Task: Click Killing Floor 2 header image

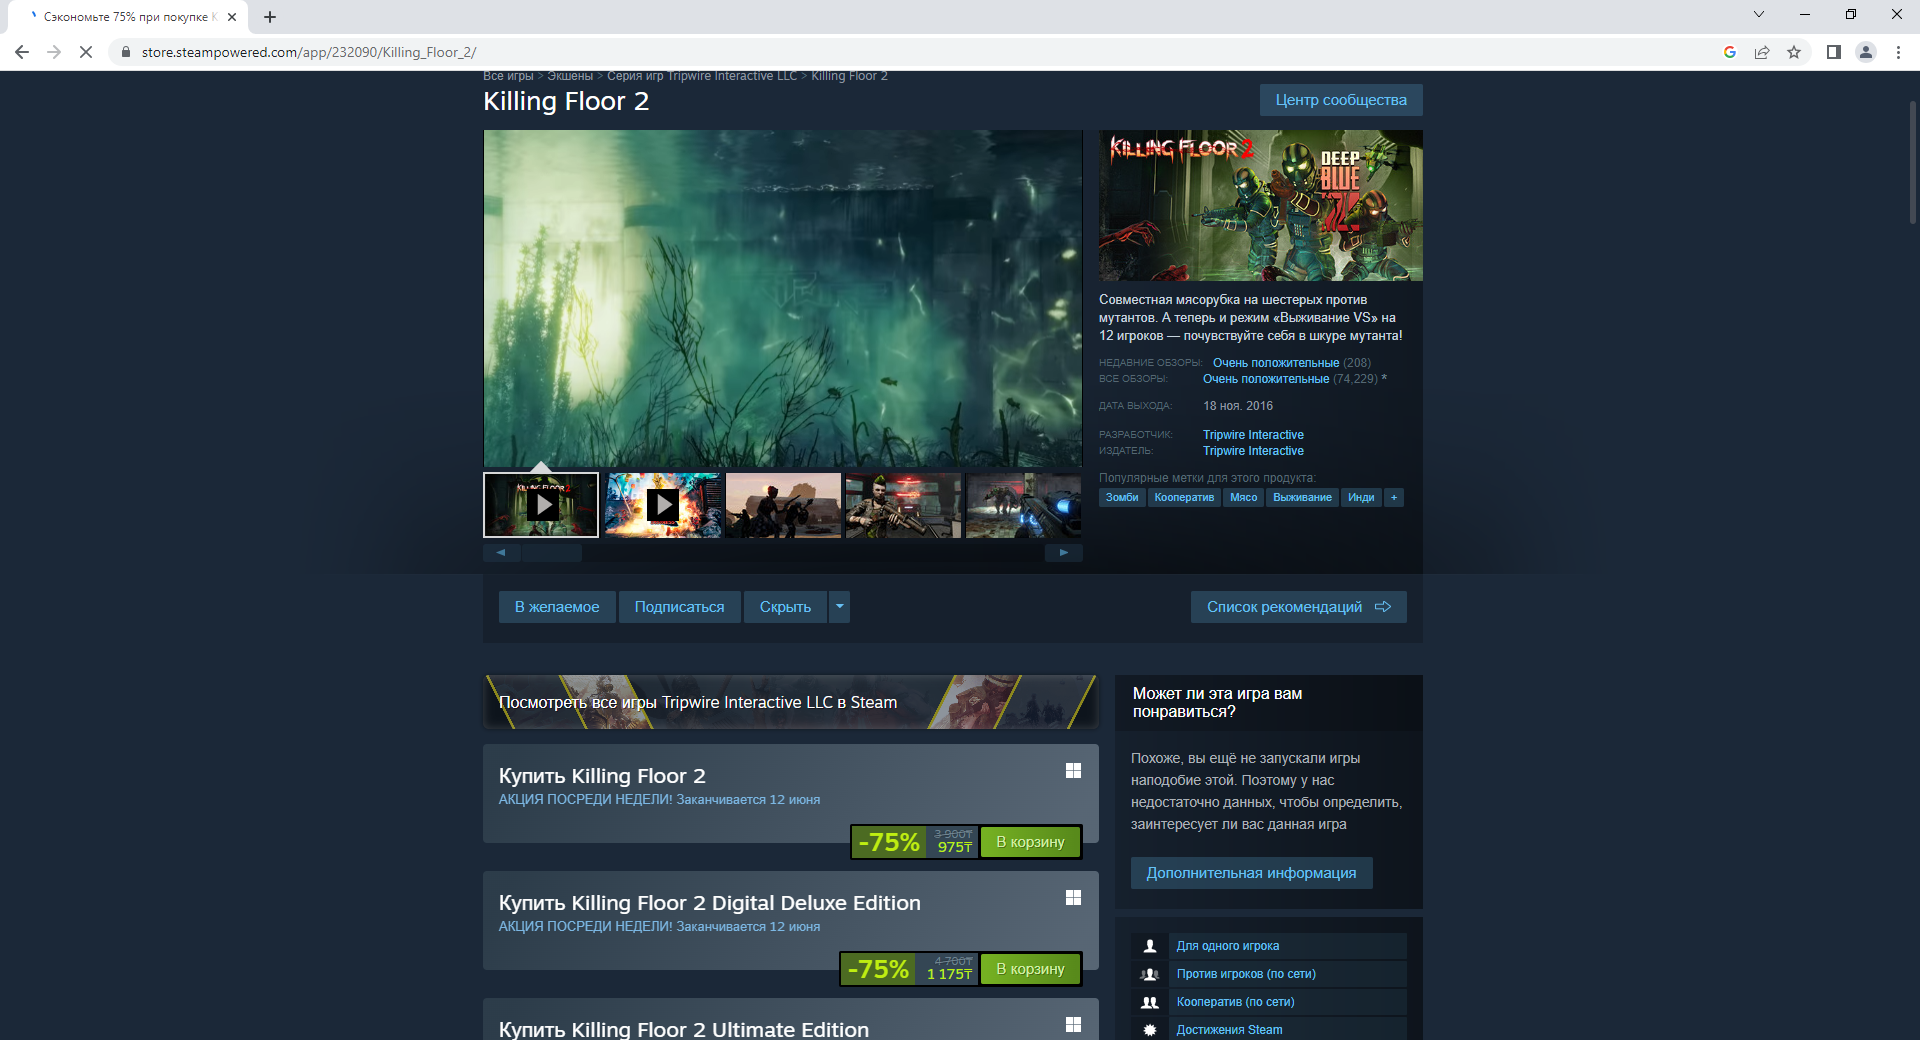Action: pyautogui.click(x=1260, y=205)
